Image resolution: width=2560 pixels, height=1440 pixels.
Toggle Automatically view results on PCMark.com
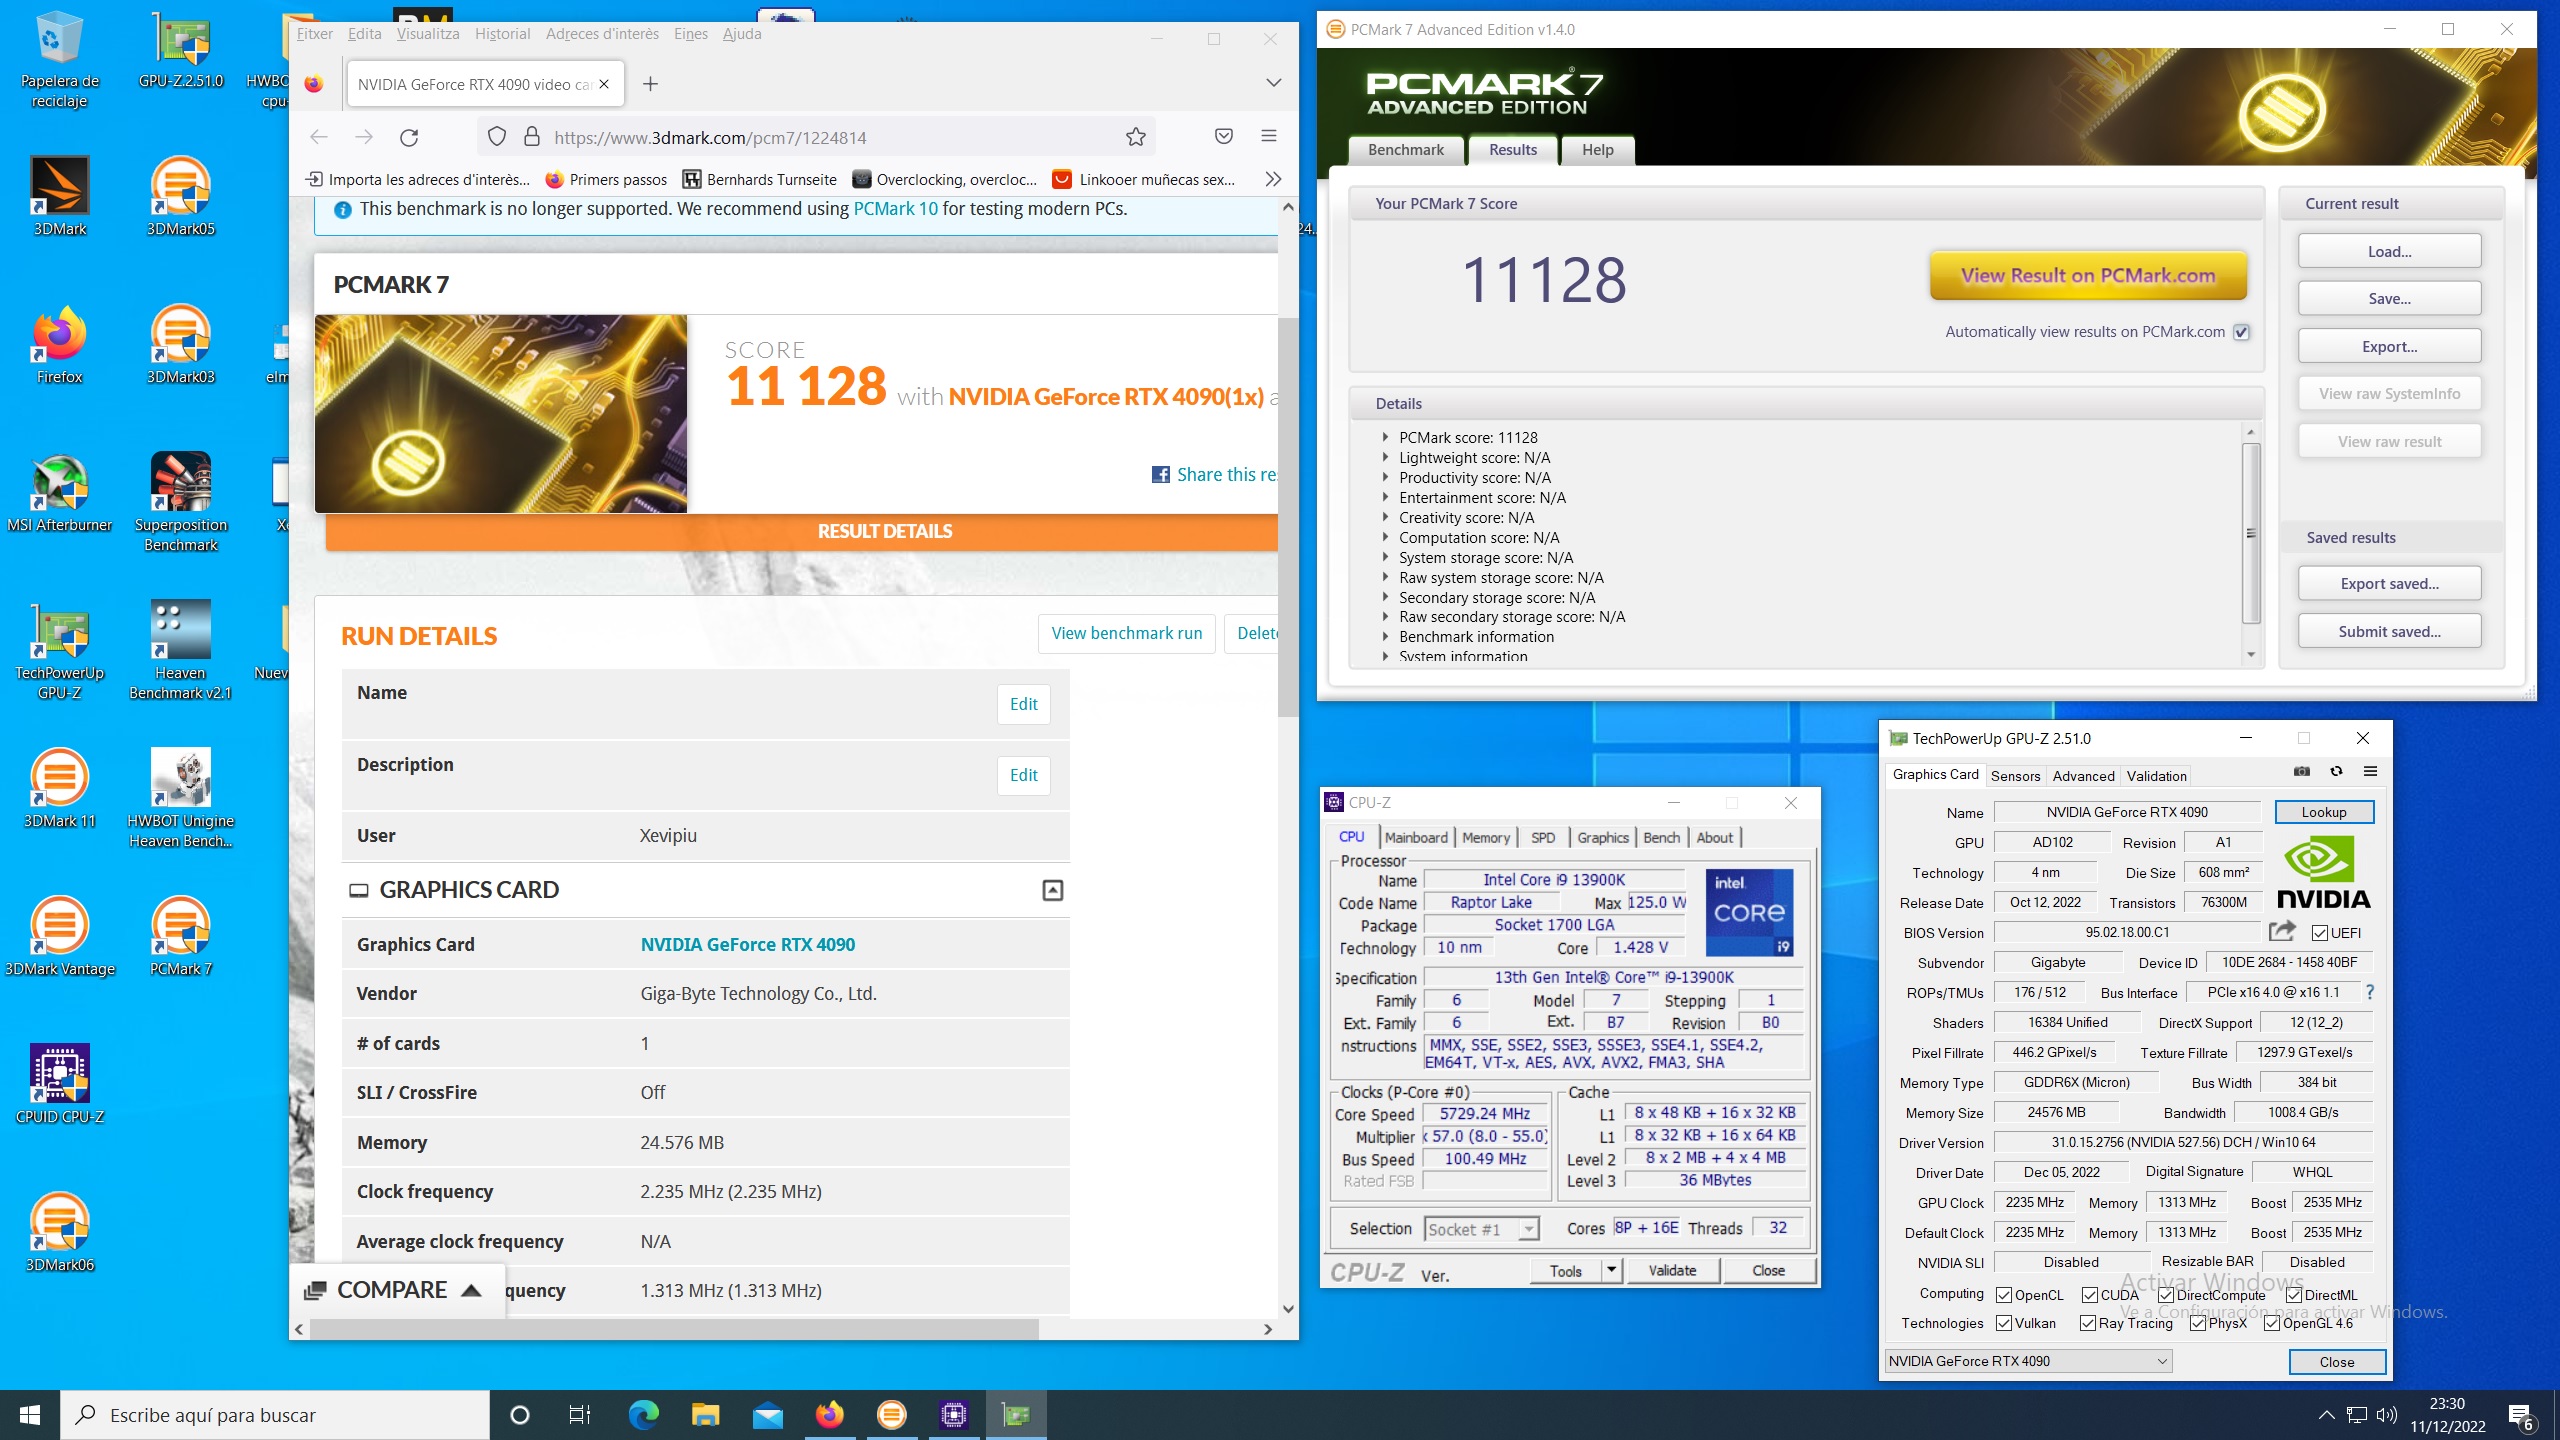coord(2242,332)
